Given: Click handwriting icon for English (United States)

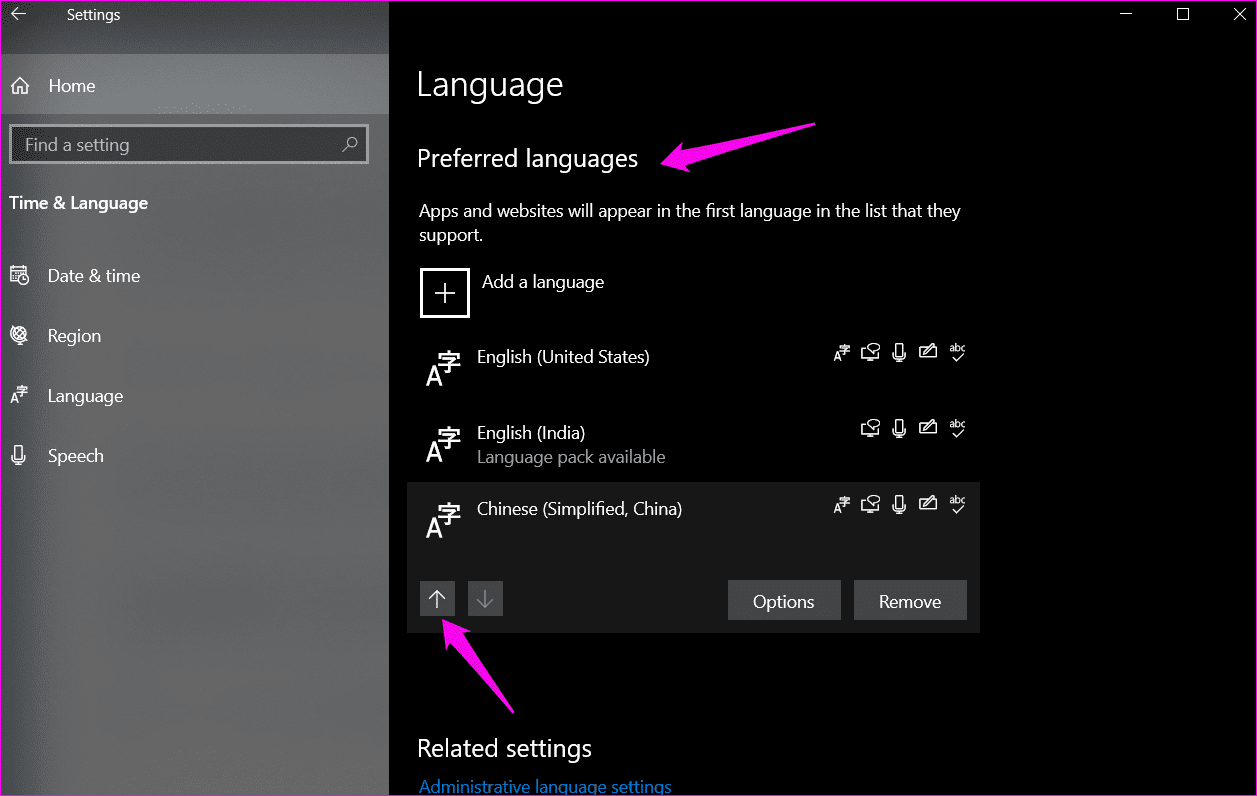Looking at the screenshot, I should 928,351.
